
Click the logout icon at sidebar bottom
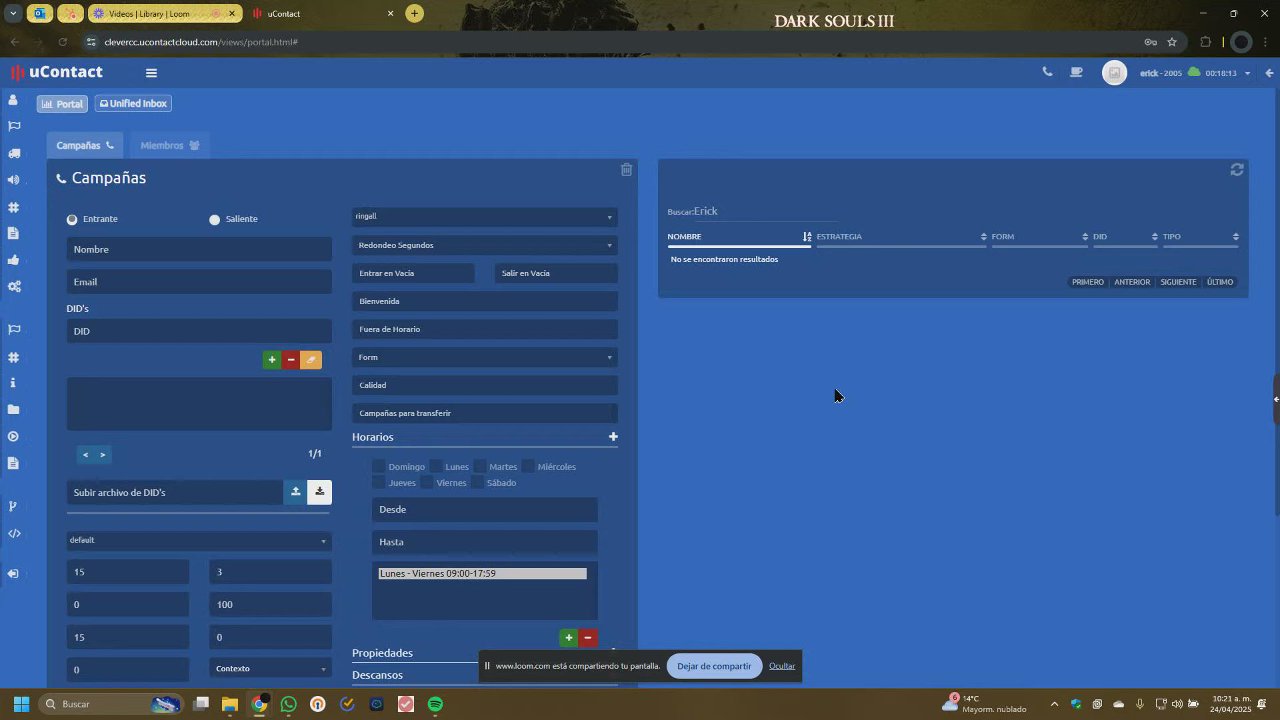point(13,573)
